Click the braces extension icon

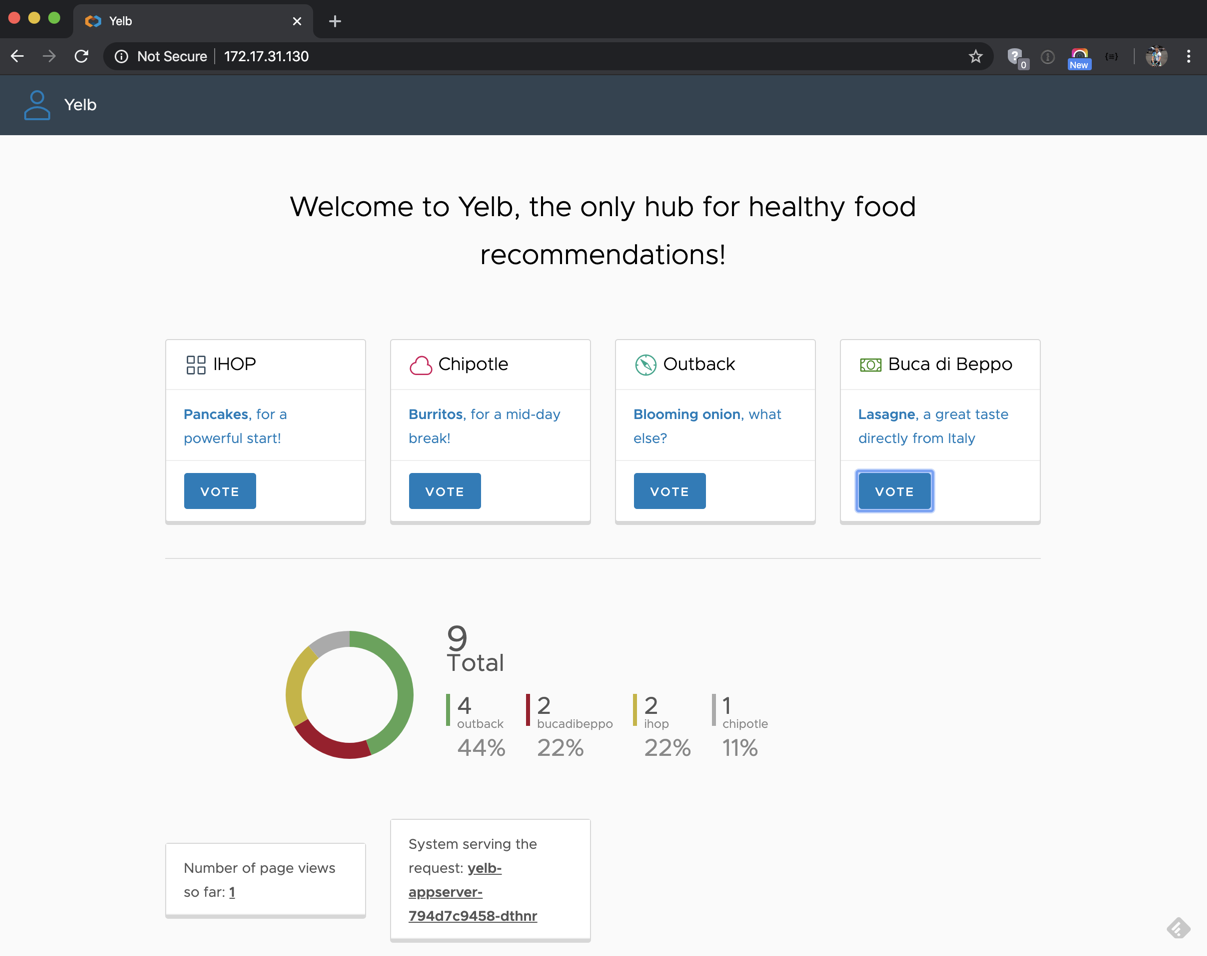[1112, 57]
